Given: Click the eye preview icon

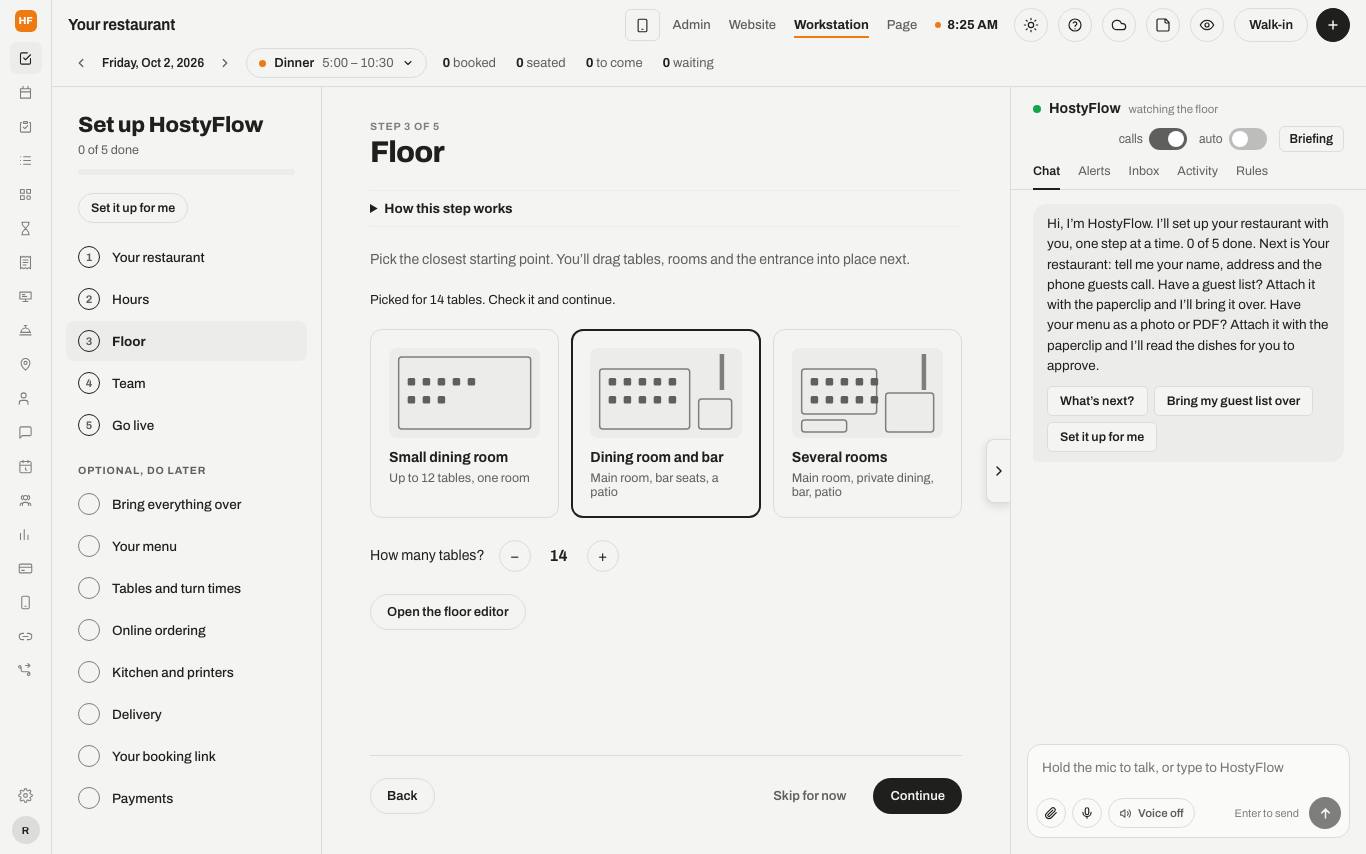Looking at the screenshot, I should 1207,25.
